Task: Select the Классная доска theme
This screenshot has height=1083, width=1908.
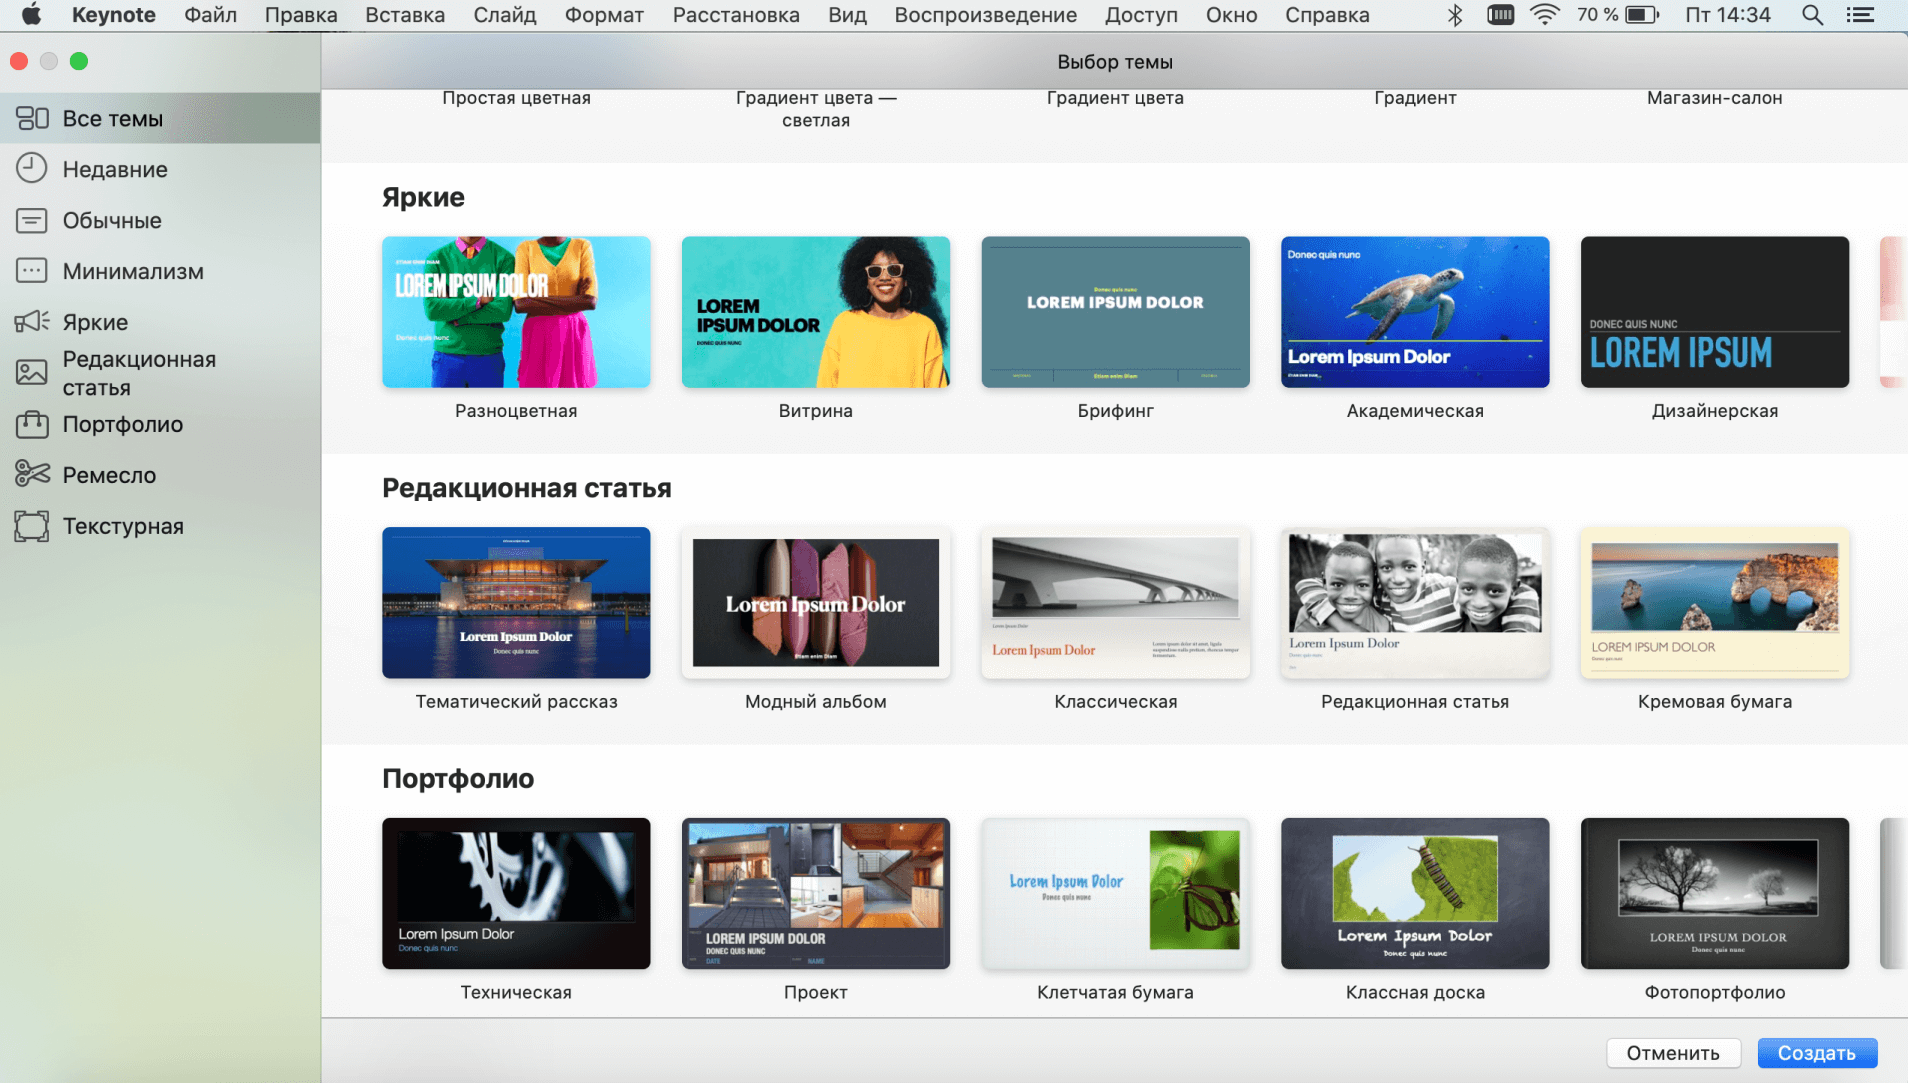Action: pyautogui.click(x=1414, y=893)
